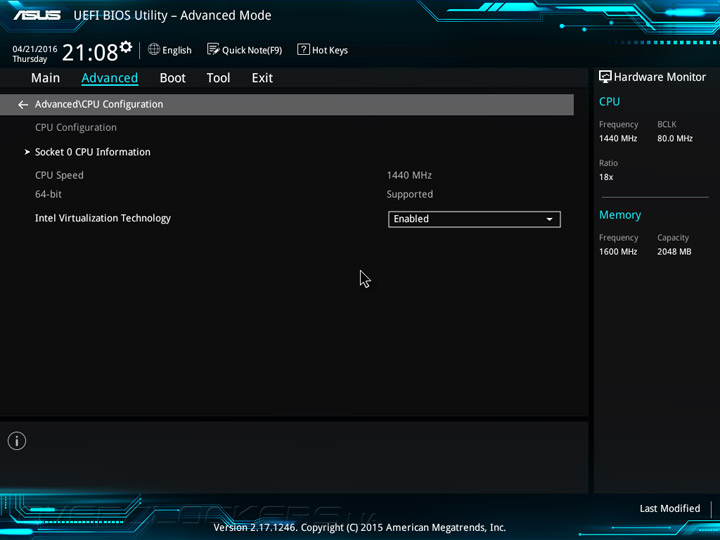
Task: Open the Hot Keys label
Action: click(x=330, y=50)
